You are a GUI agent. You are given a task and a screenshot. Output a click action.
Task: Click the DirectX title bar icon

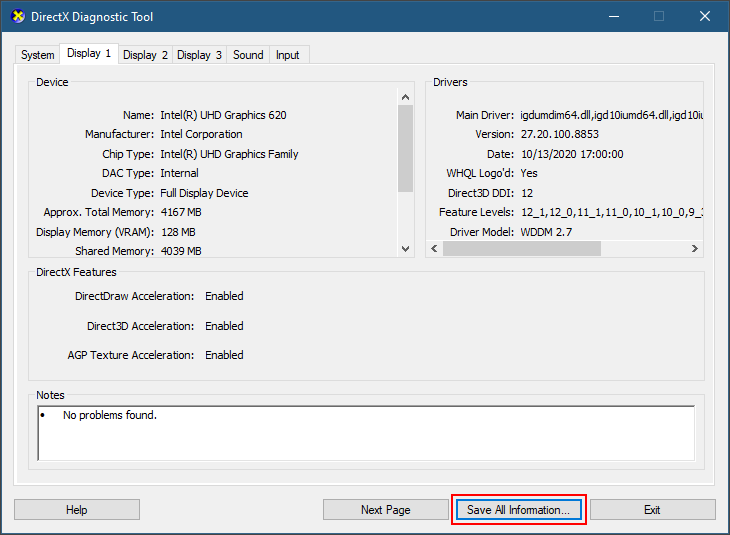(18, 17)
